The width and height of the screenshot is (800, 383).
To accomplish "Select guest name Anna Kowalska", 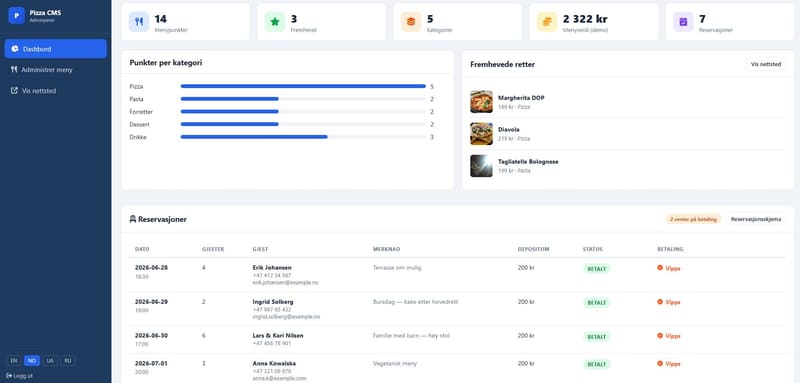I will point(274,364).
